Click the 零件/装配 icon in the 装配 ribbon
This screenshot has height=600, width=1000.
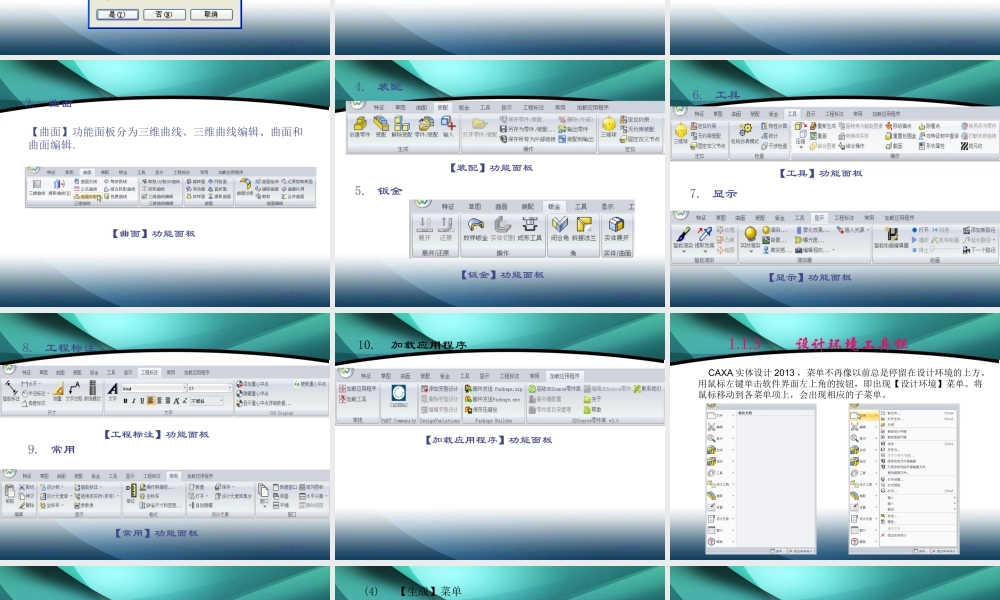[425, 127]
